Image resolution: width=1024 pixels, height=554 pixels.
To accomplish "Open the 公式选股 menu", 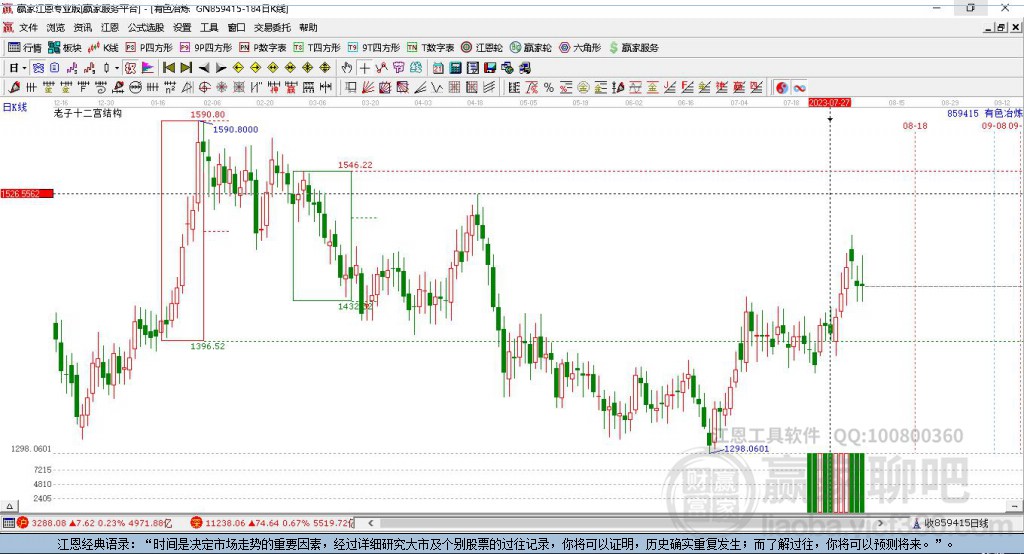I will (x=146, y=27).
